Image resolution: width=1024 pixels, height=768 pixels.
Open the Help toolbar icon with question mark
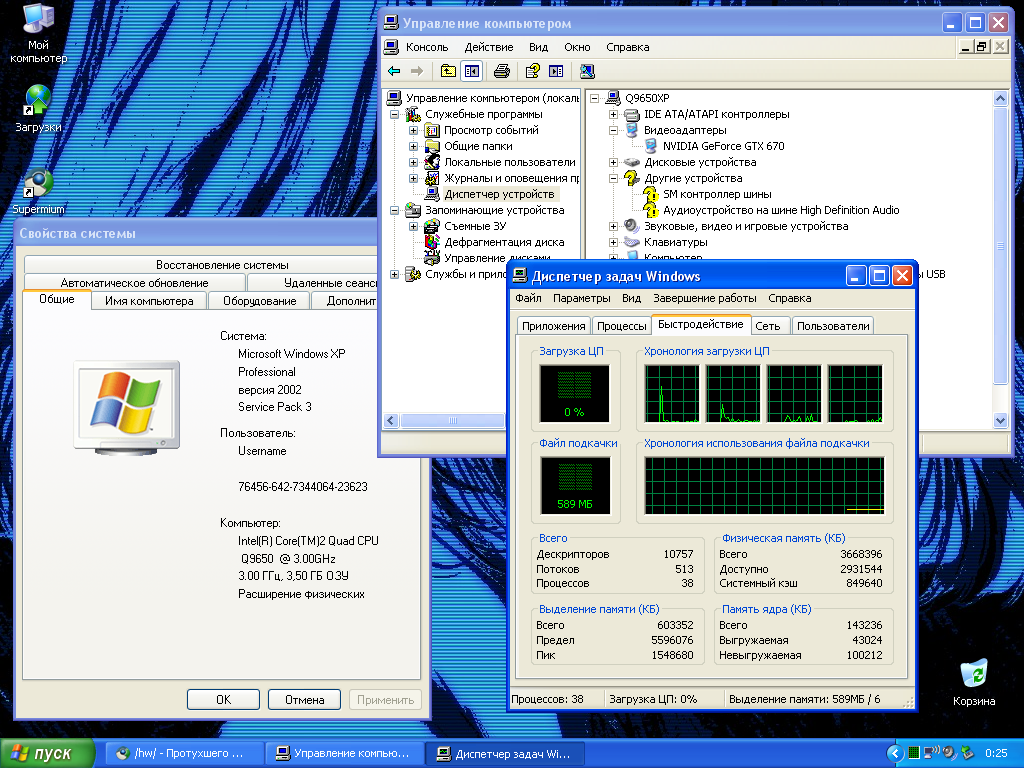pyautogui.click(x=533, y=71)
